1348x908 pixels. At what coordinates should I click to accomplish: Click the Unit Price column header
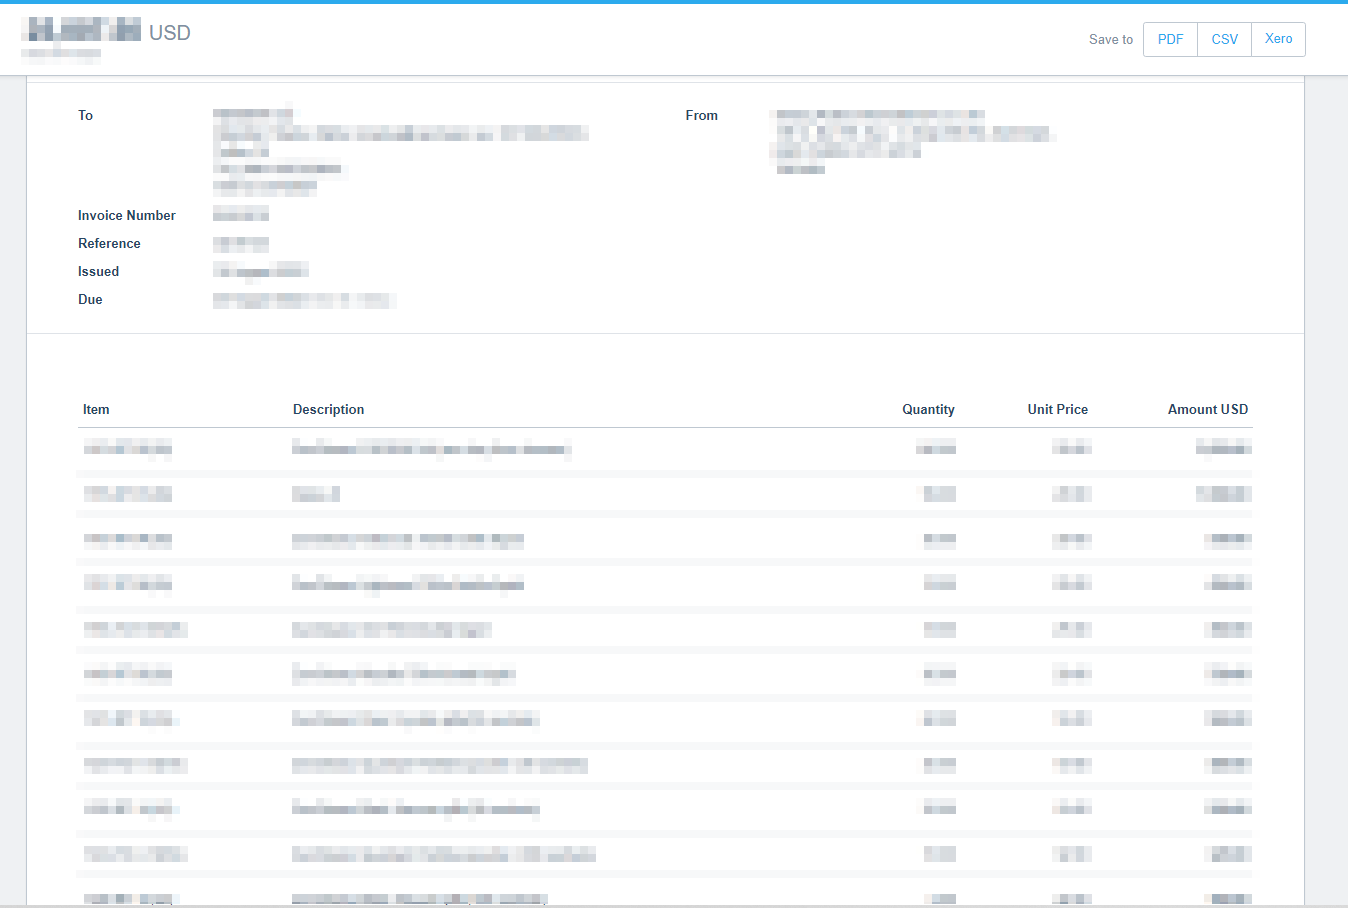pyautogui.click(x=1057, y=410)
